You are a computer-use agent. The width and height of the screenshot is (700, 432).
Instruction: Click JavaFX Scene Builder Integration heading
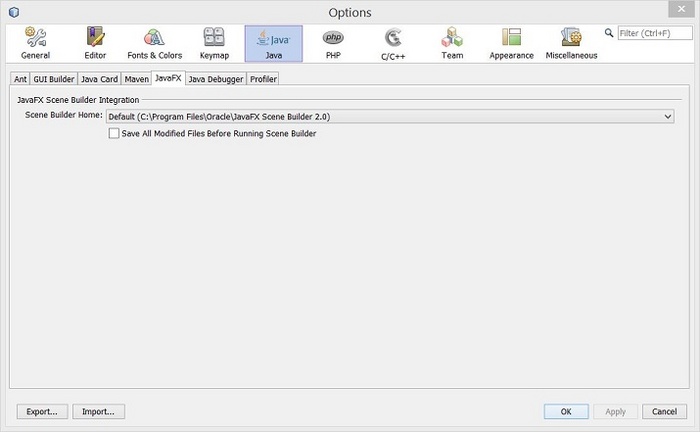[x=78, y=100]
